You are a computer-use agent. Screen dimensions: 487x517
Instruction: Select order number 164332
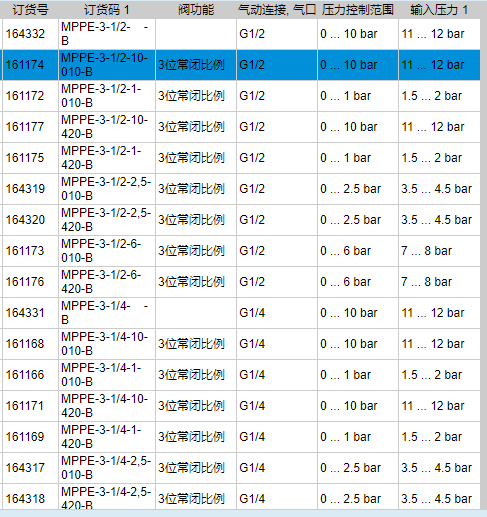25,34
